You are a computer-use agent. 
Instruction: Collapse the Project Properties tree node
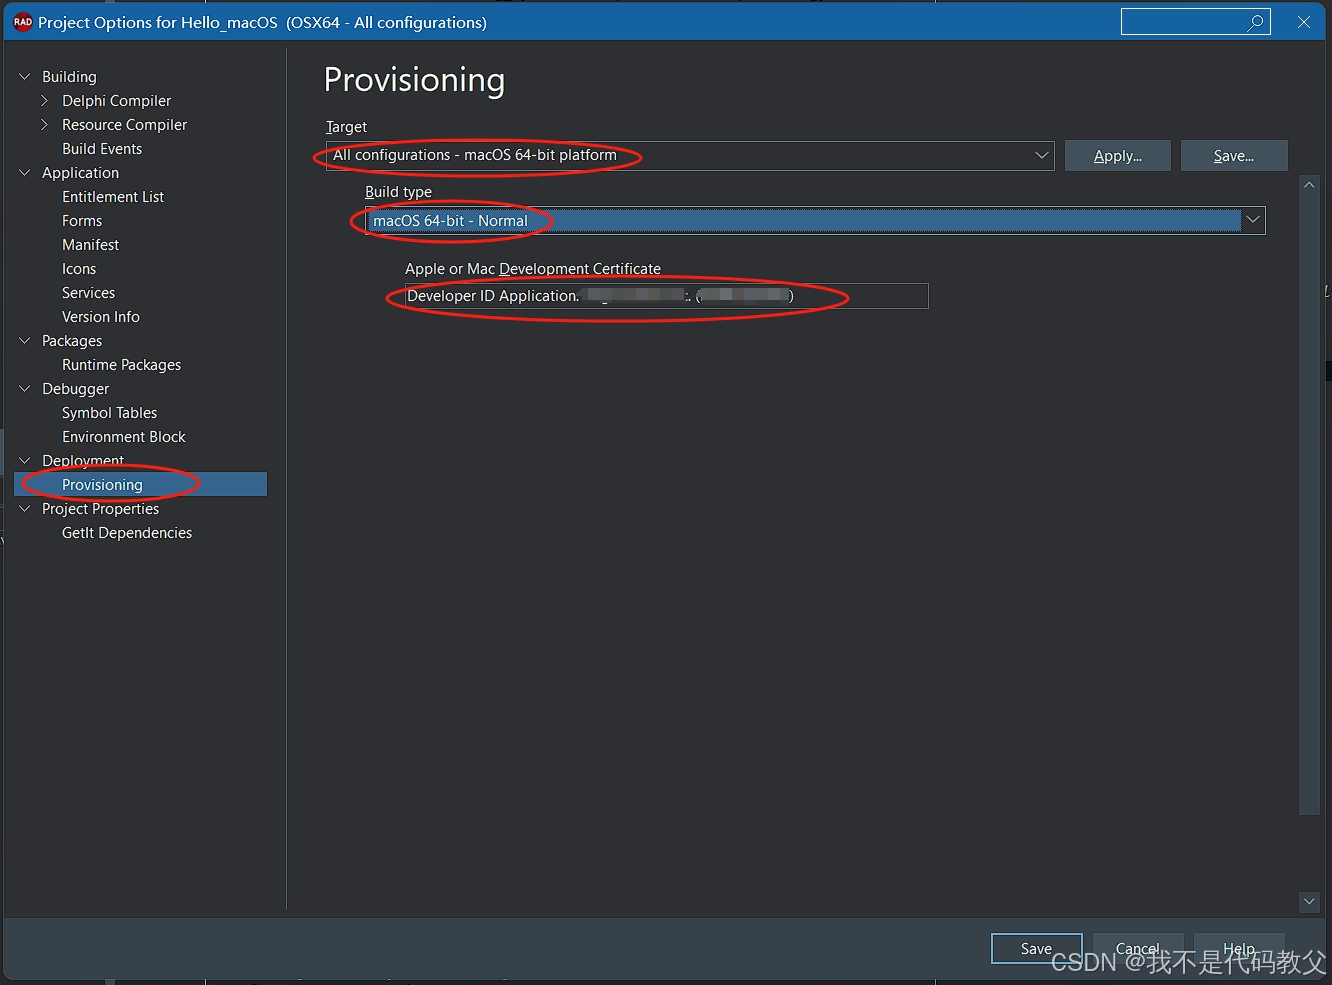coord(25,508)
